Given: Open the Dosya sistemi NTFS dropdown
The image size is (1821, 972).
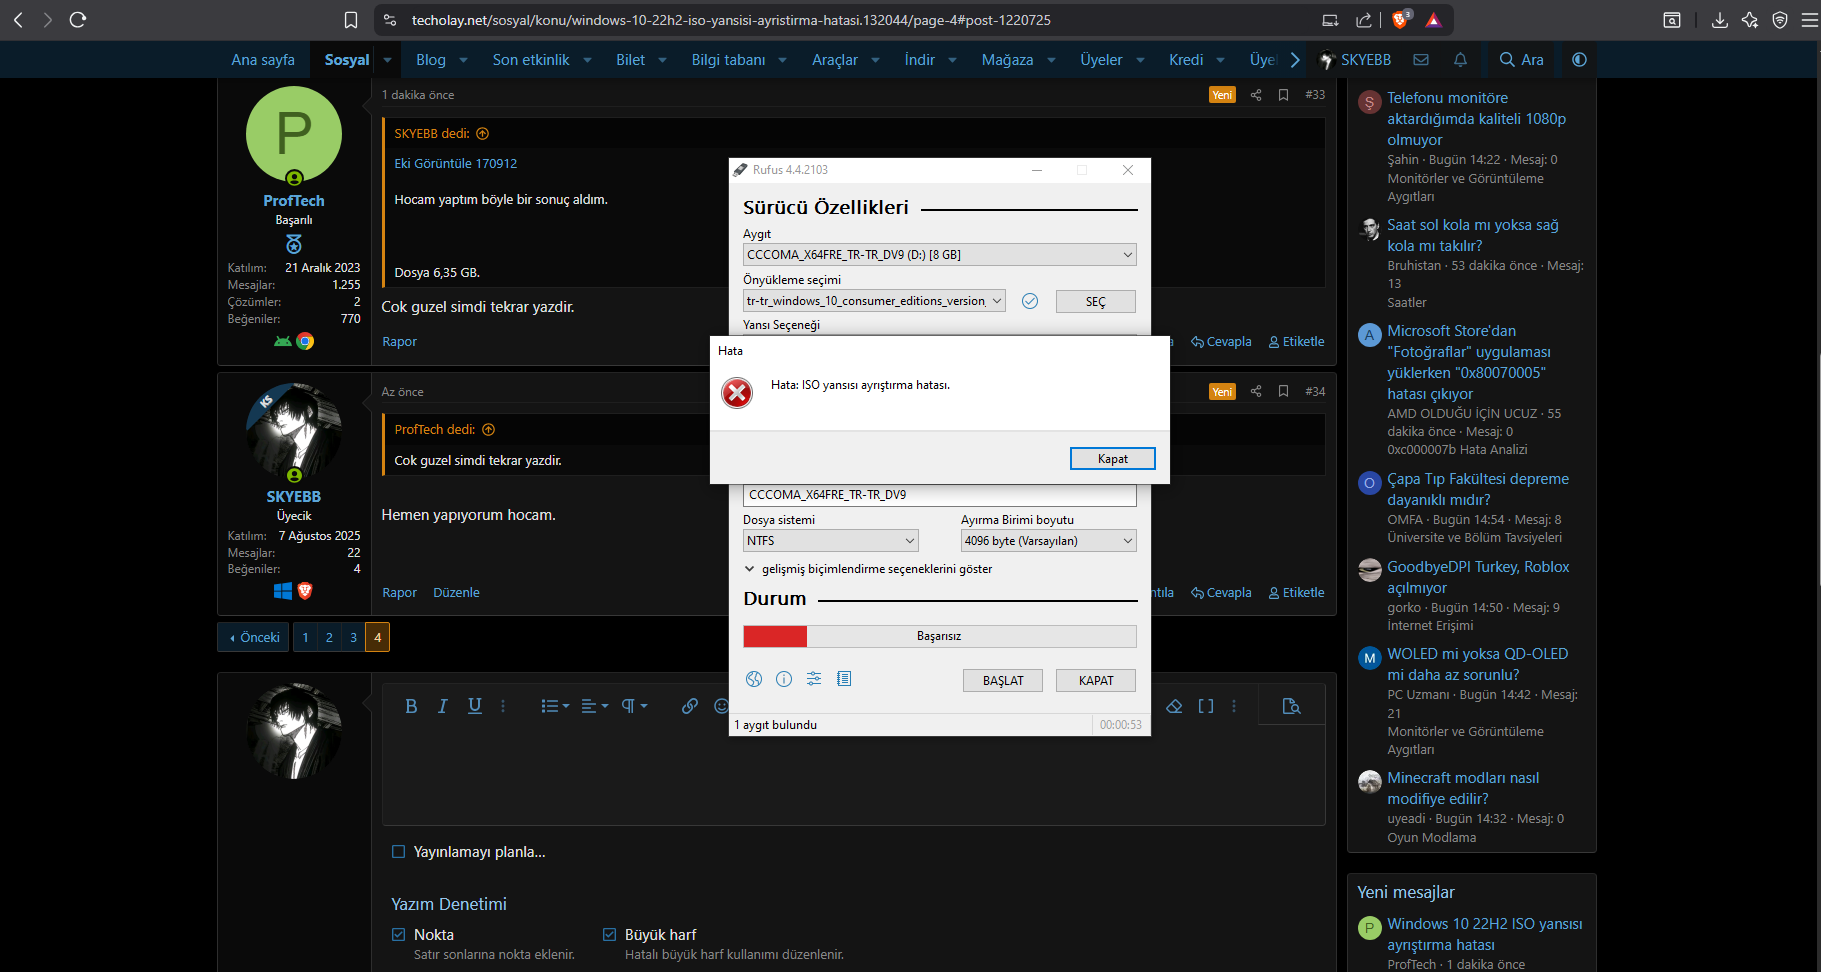Looking at the screenshot, I should tap(831, 541).
